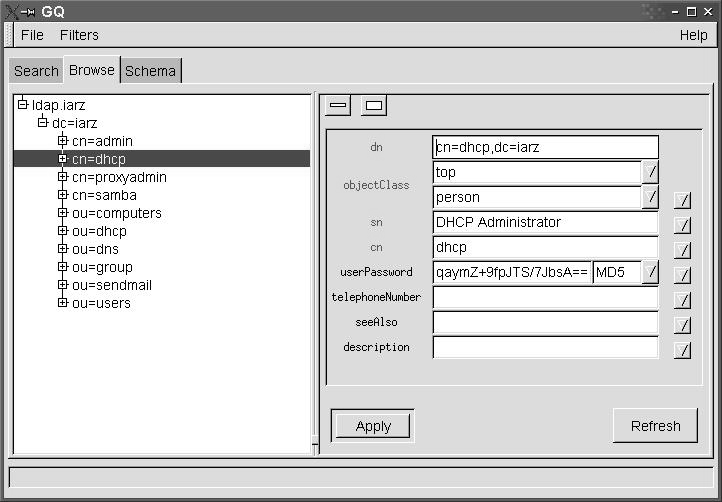Open the Filters menu

(x=79, y=35)
